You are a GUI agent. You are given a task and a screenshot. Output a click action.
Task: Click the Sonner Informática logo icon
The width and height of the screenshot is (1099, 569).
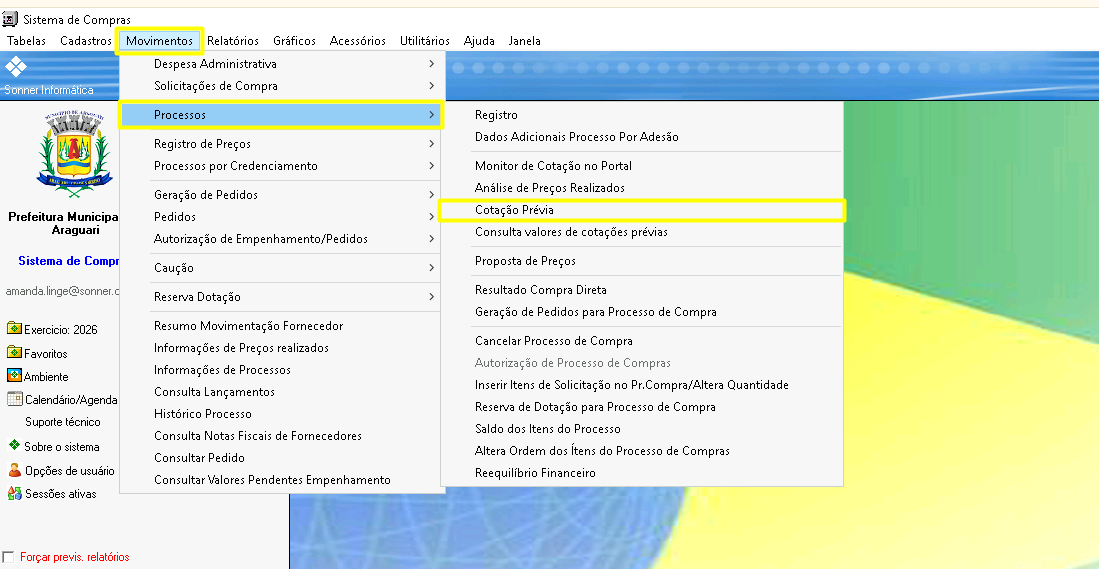[16, 68]
